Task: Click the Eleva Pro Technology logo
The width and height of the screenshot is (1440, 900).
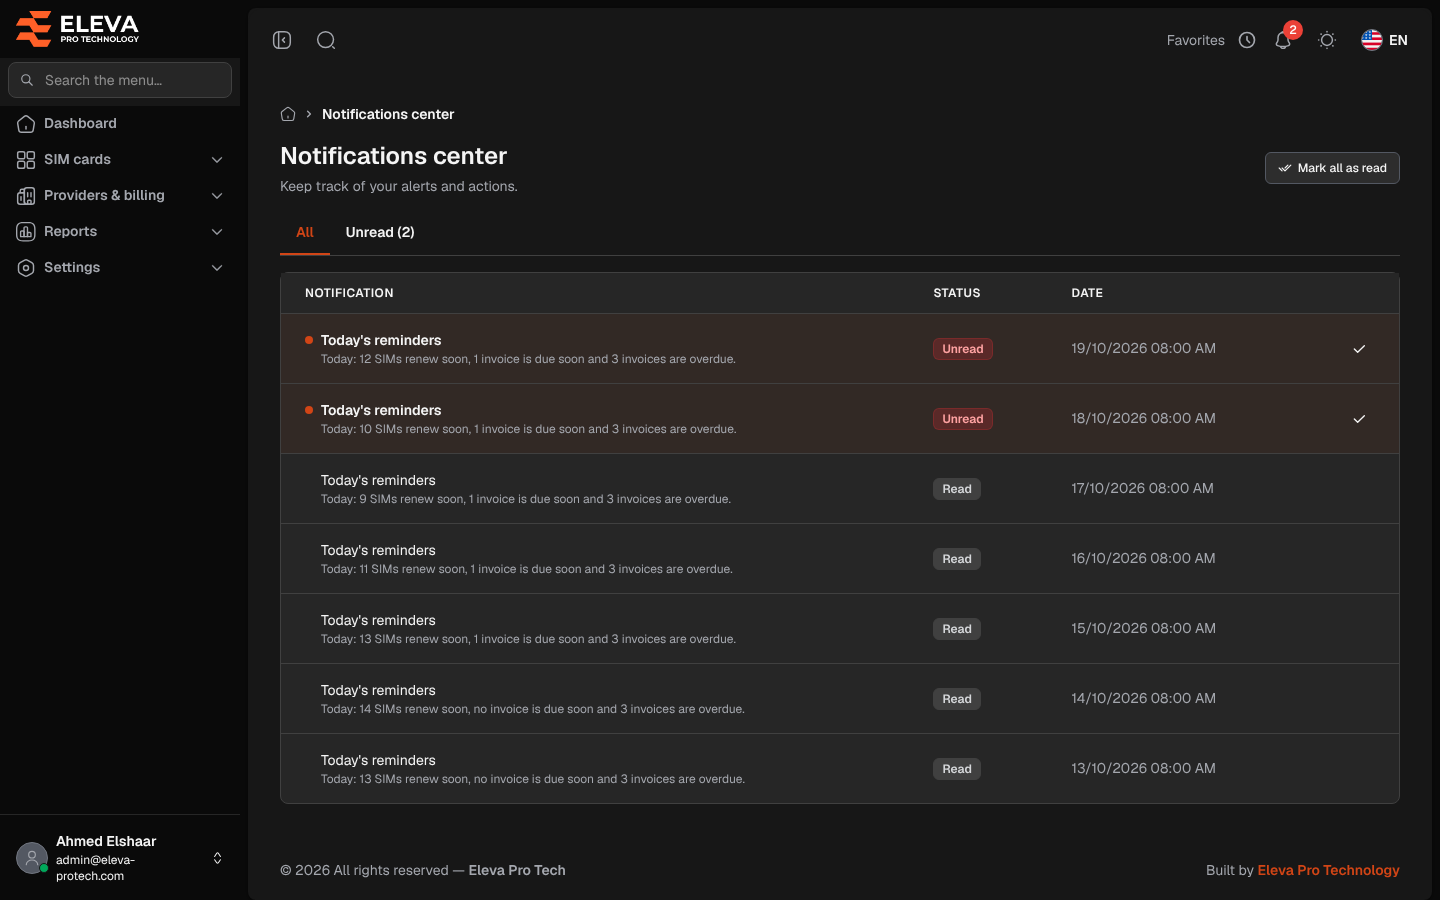Action: 78,28
